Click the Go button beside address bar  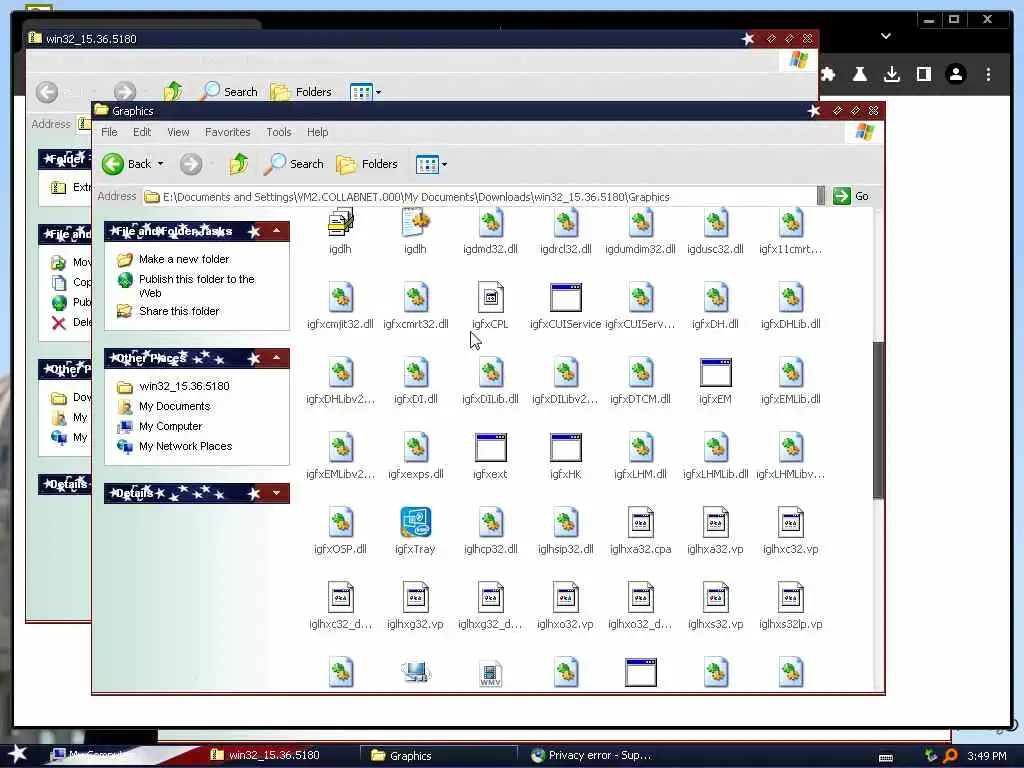(x=852, y=196)
